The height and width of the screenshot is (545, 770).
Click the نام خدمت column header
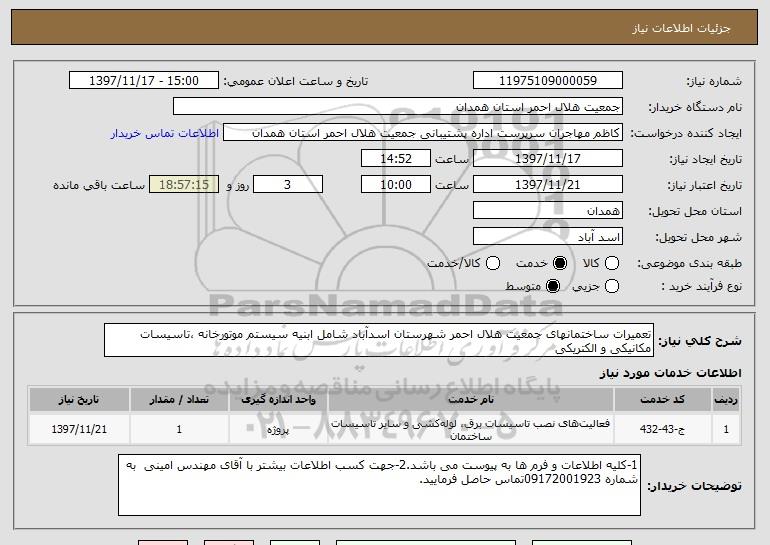[470, 400]
